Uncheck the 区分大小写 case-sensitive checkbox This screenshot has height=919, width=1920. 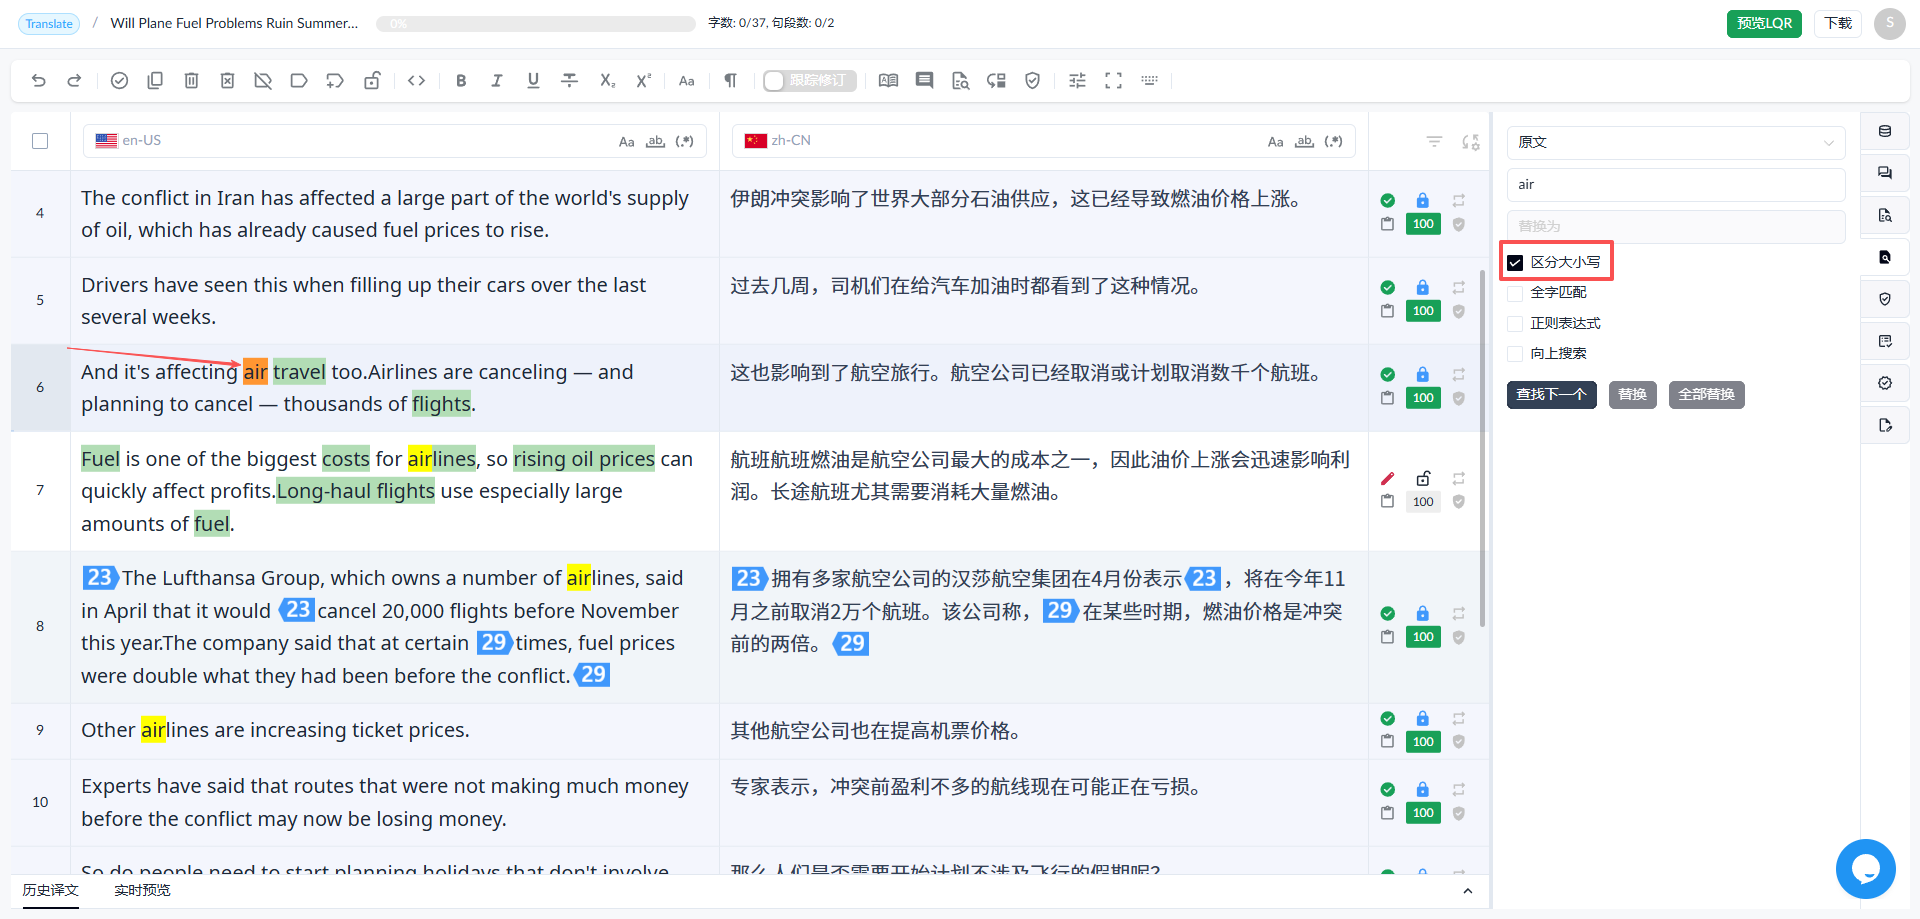click(x=1515, y=263)
